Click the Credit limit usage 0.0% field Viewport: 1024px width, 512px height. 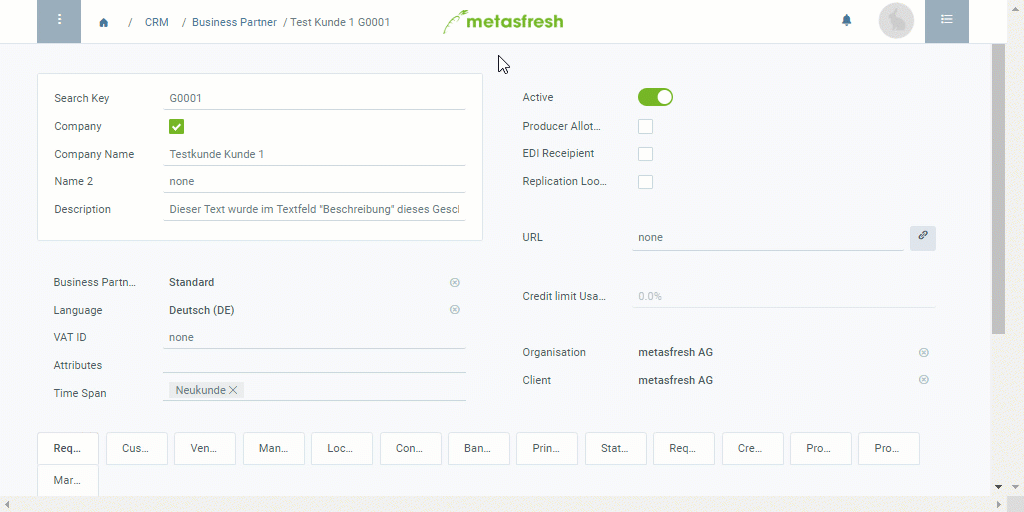pos(784,296)
